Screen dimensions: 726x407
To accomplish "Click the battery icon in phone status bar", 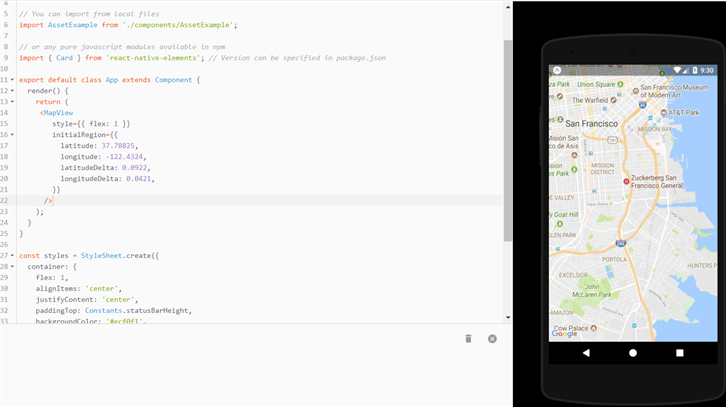I will tap(695, 70).
